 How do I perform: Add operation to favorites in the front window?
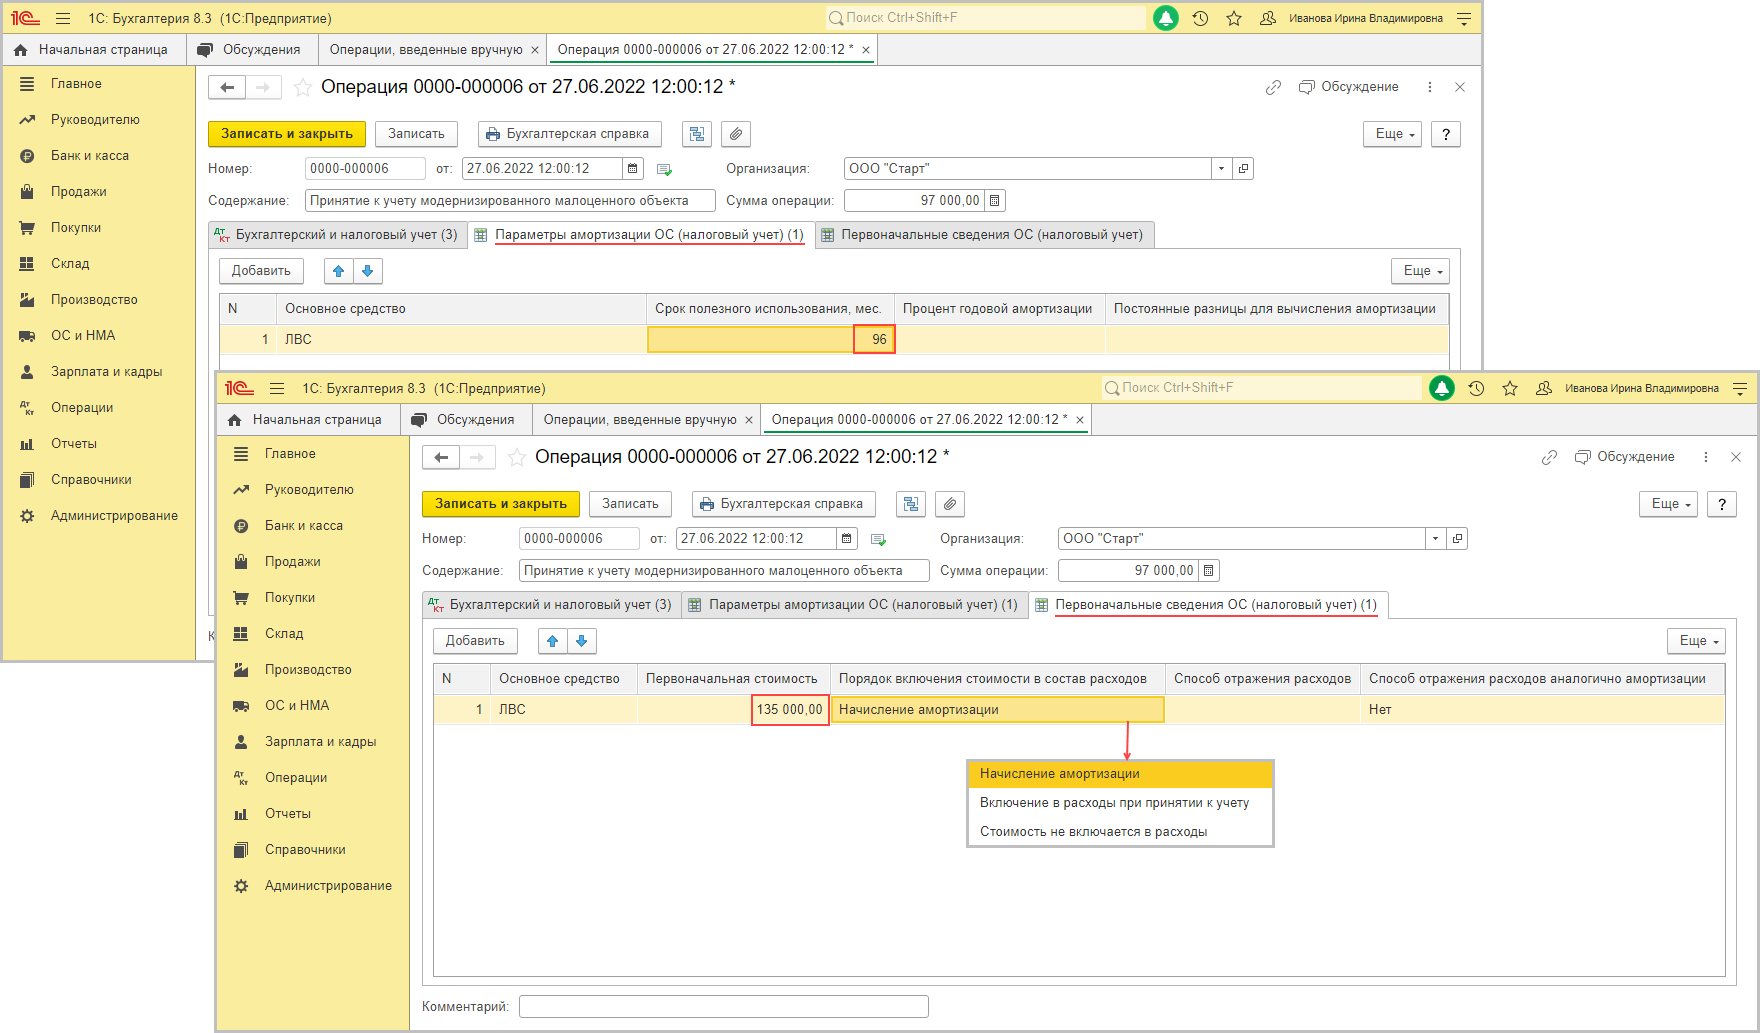pyautogui.click(x=517, y=457)
